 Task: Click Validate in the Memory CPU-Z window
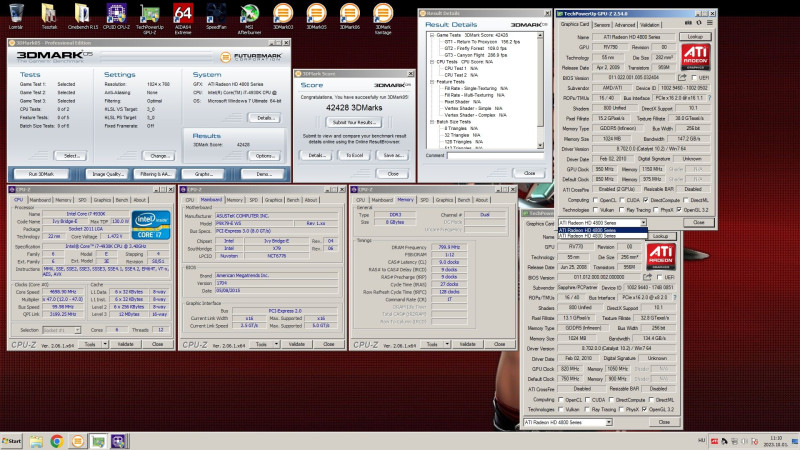(x=467, y=344)
